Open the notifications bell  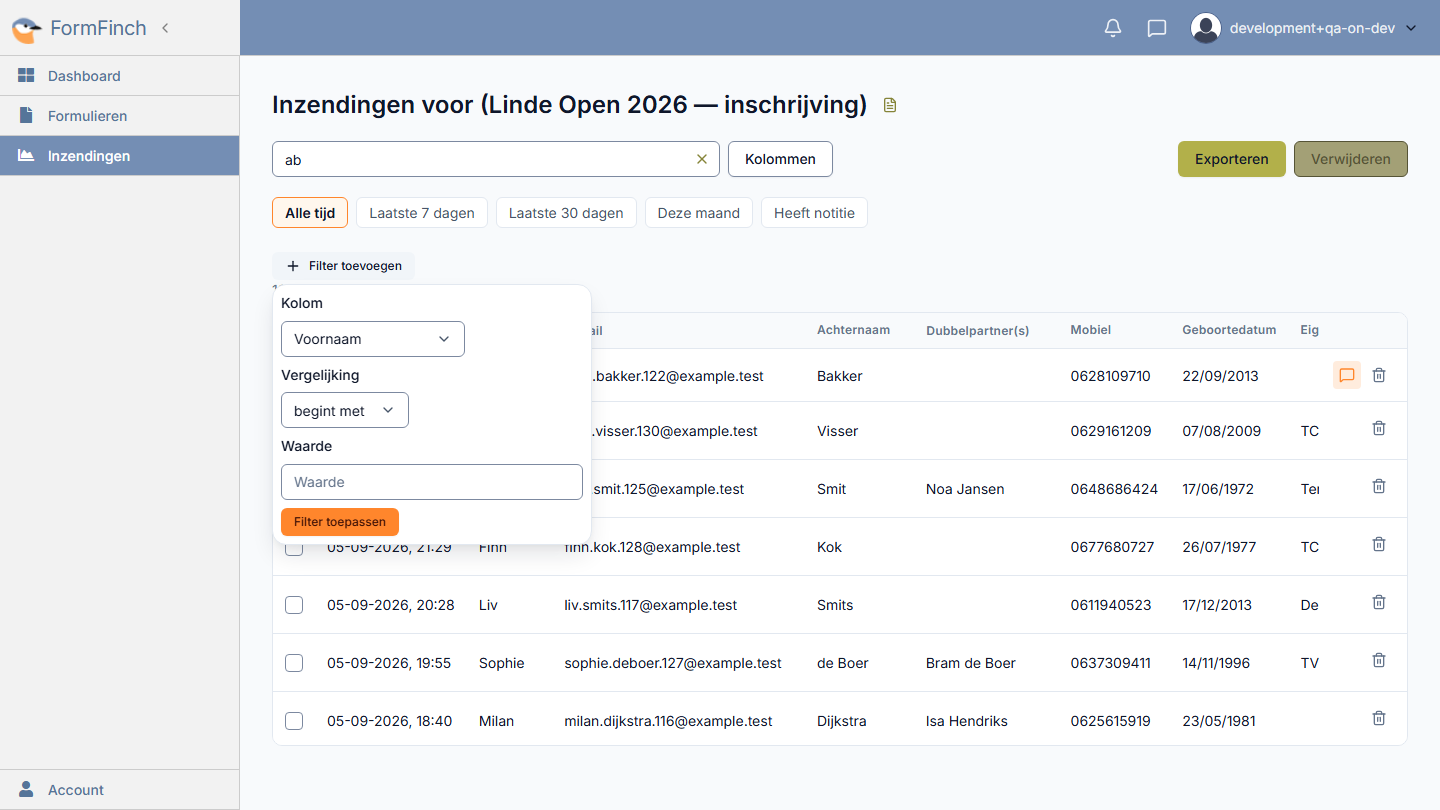pyautogui.click(x=1113, y=28)
